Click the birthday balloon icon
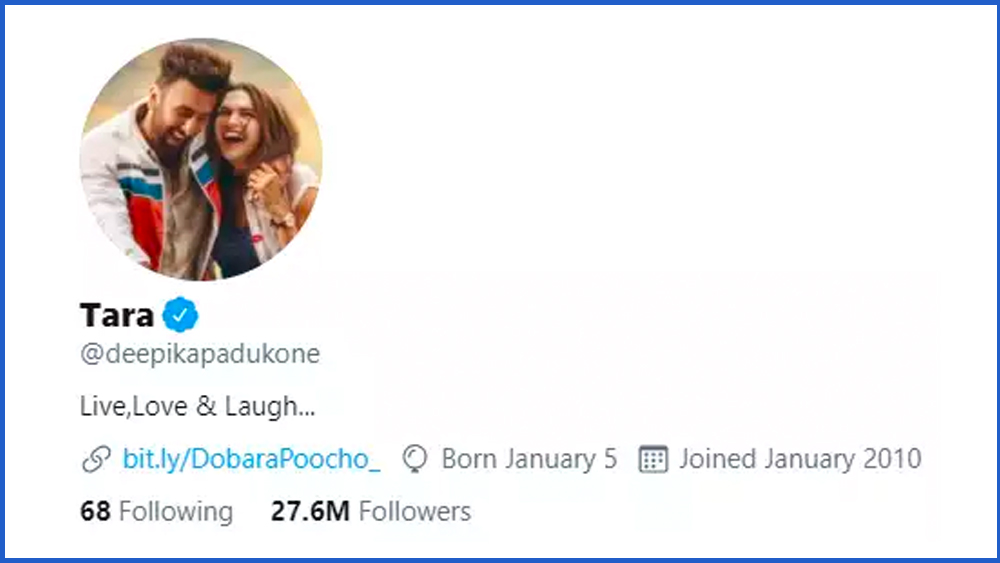Viewport: 1000px width, 563px height. [x=414, y=459]
